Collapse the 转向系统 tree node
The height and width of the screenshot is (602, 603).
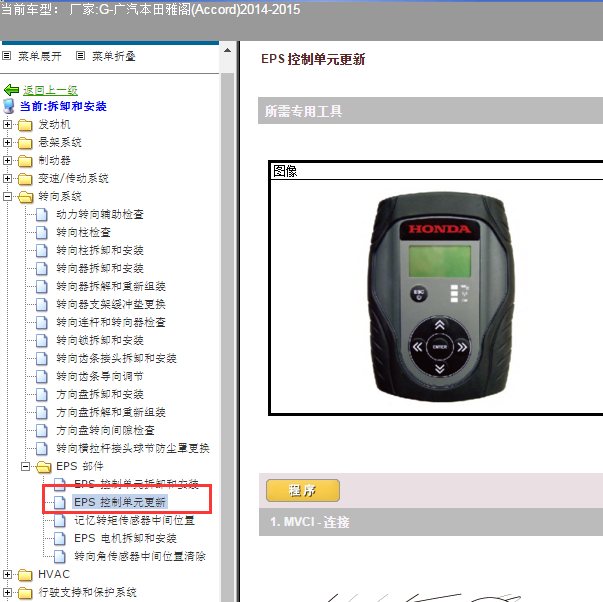(x=7, y=197)
